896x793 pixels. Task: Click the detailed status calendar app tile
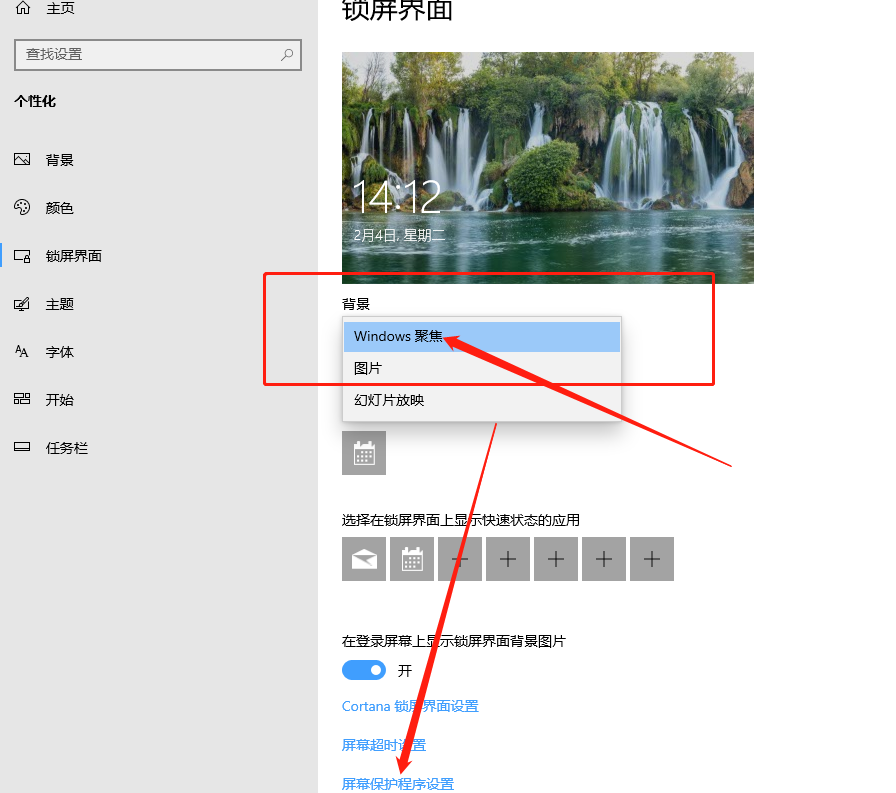(364, 453)
